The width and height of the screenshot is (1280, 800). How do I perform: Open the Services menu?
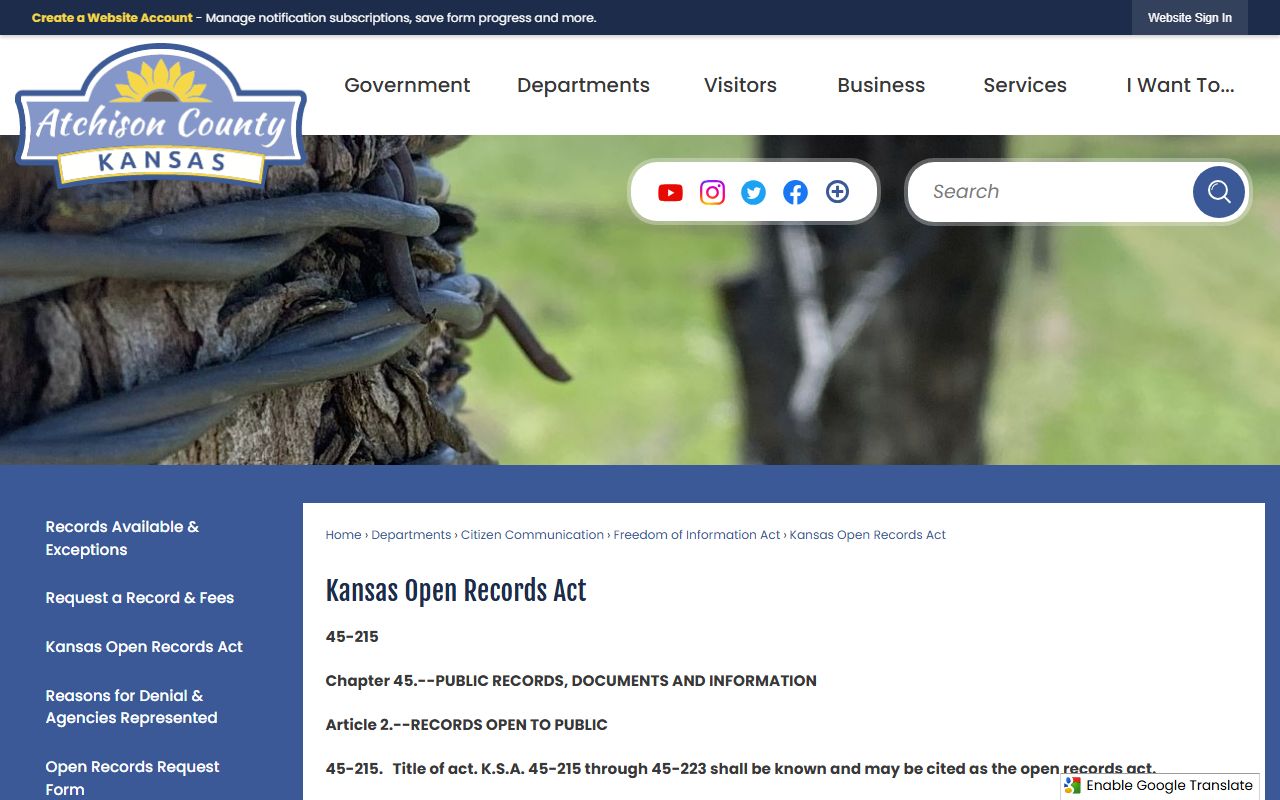coord(1025,85)
